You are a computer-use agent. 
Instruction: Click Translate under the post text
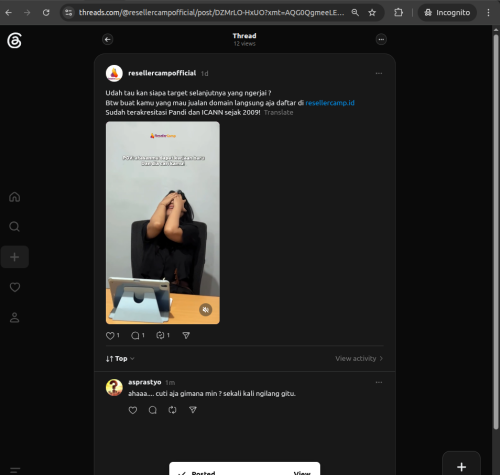click(x=278, y=113)
